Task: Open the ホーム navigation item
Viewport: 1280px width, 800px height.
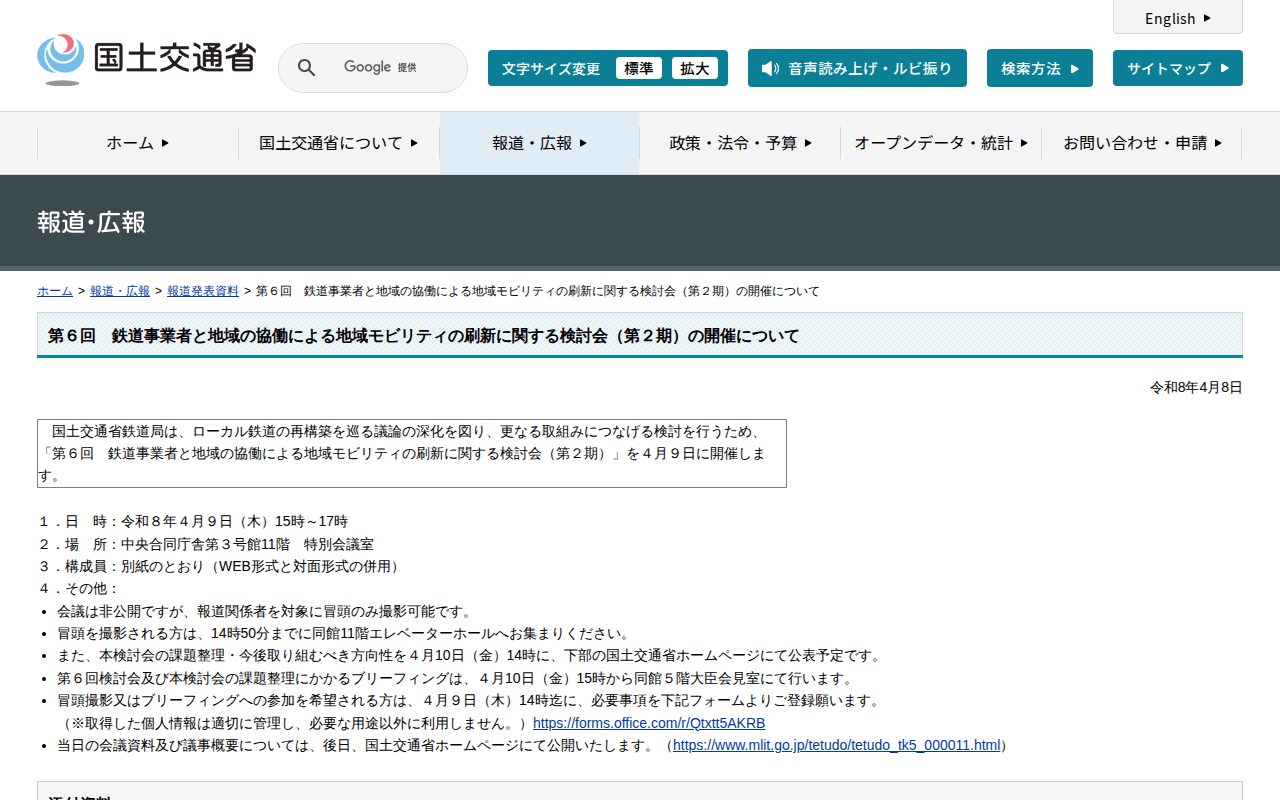Action: click(x=138, y=143)
